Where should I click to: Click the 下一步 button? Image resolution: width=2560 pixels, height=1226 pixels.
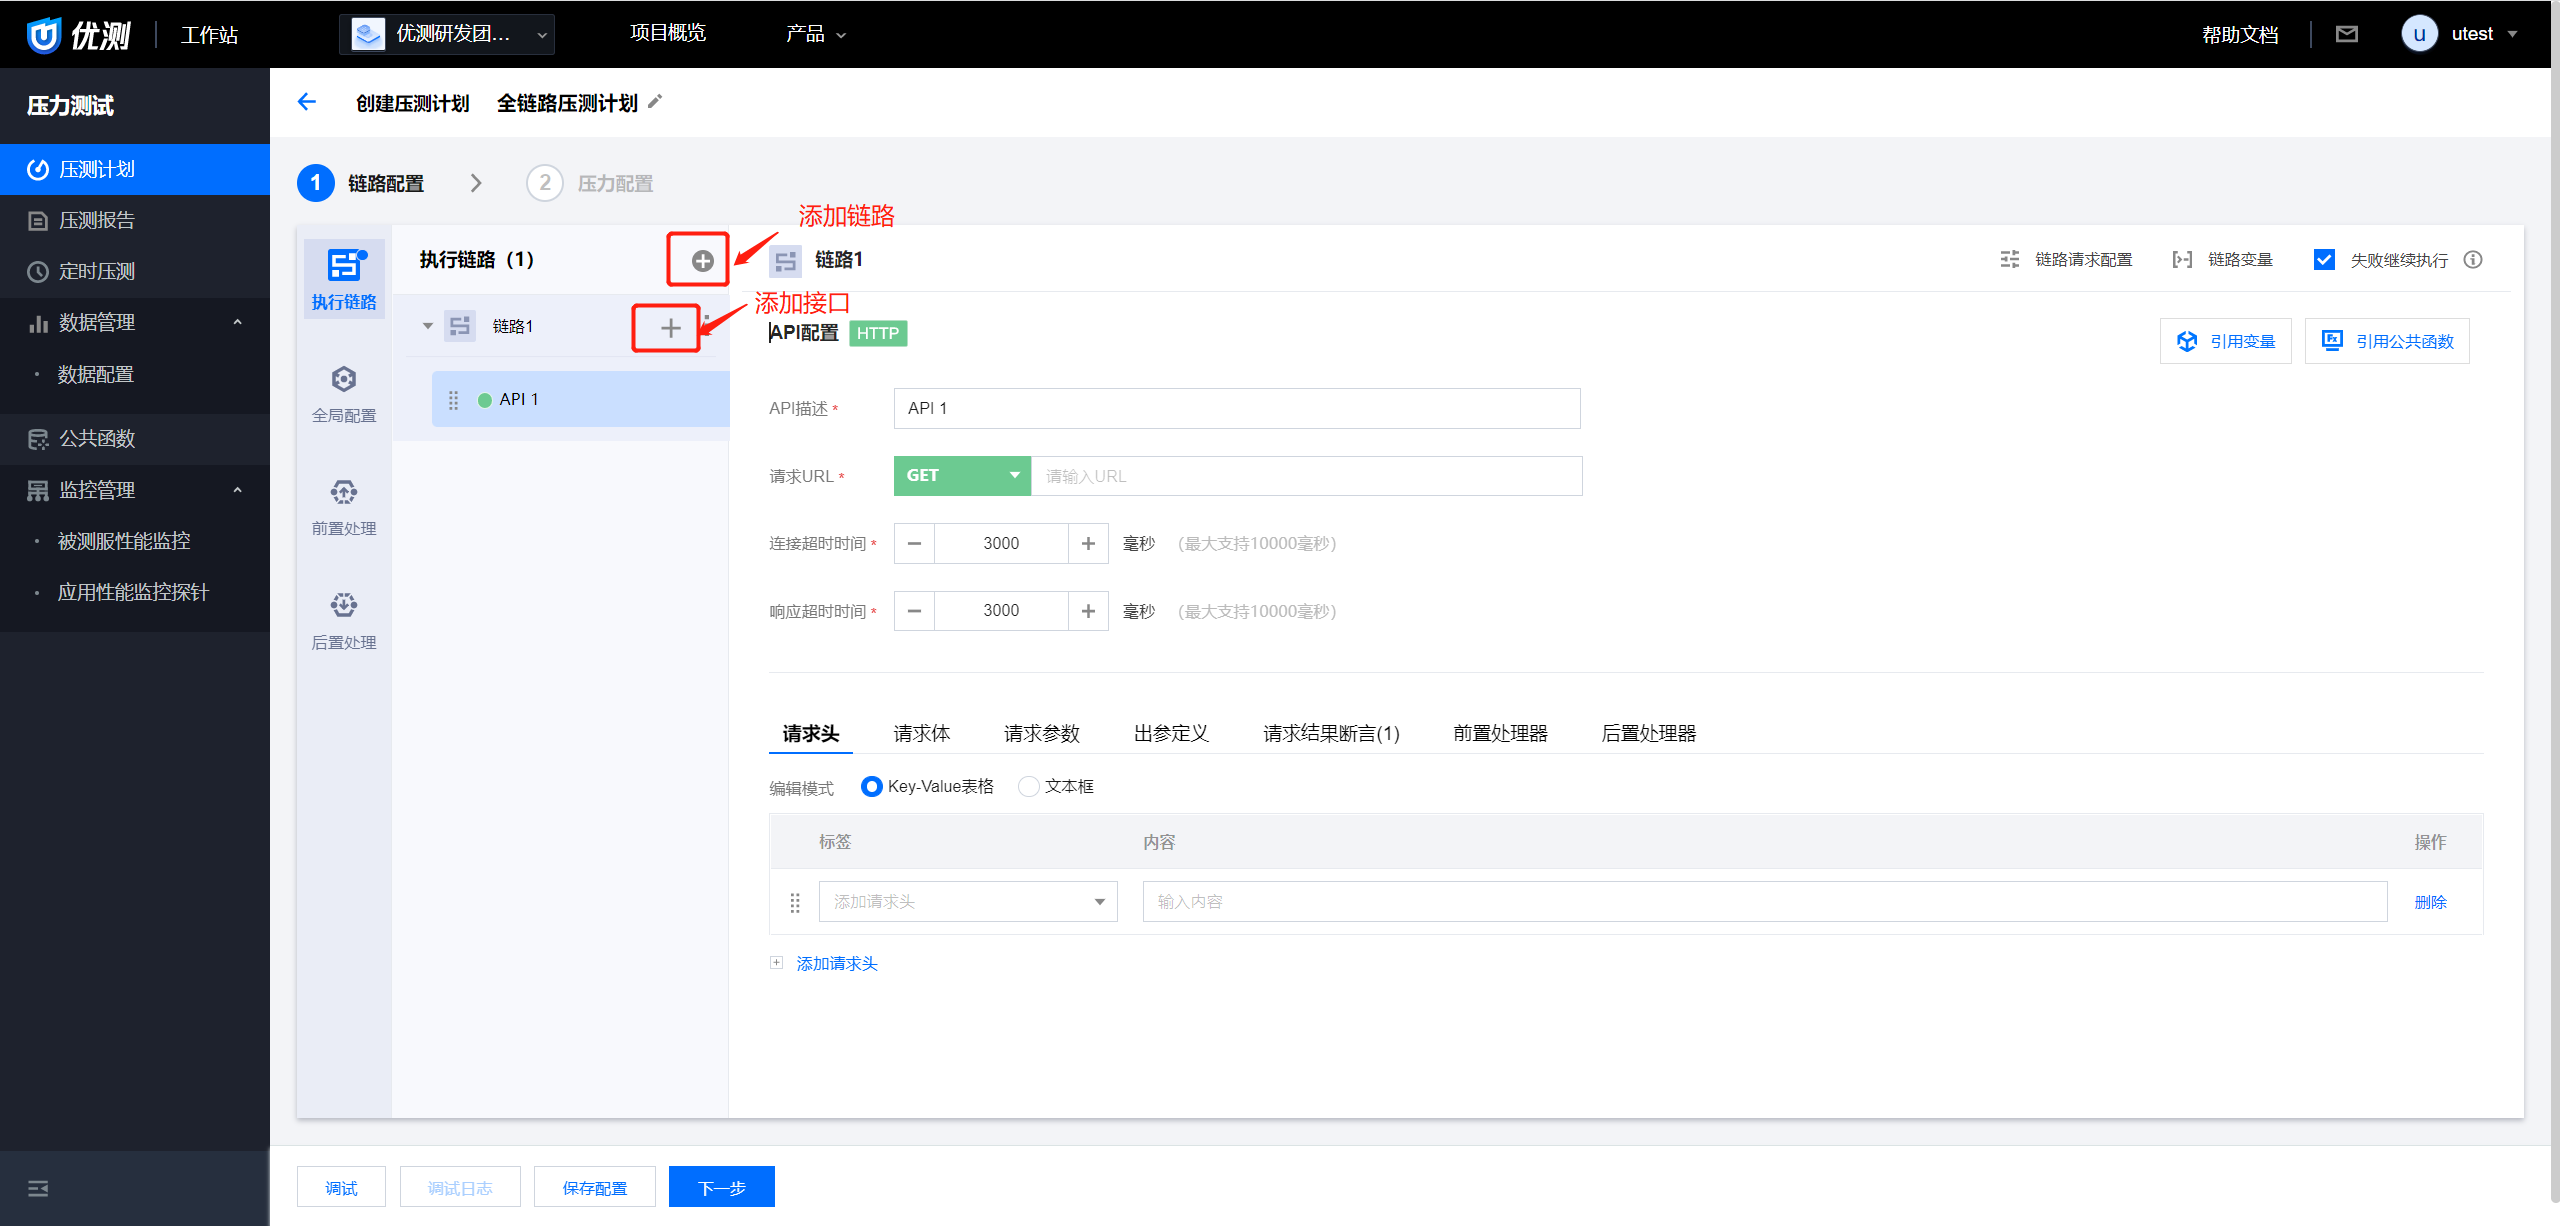pyautogui.click(x=721, y=1188)
